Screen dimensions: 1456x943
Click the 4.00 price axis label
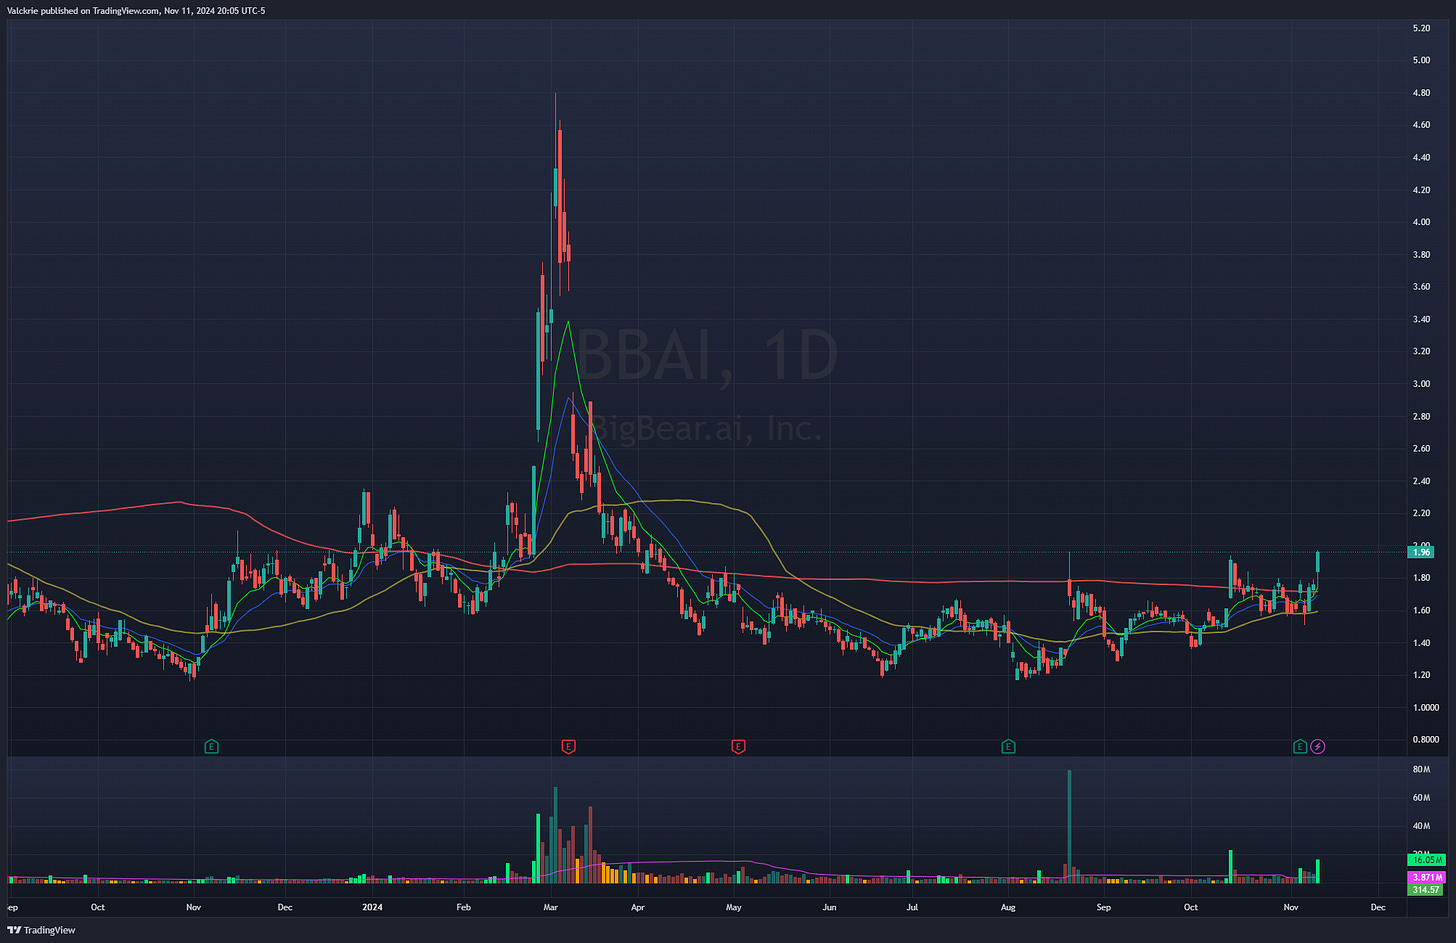tap(1421, 222)
